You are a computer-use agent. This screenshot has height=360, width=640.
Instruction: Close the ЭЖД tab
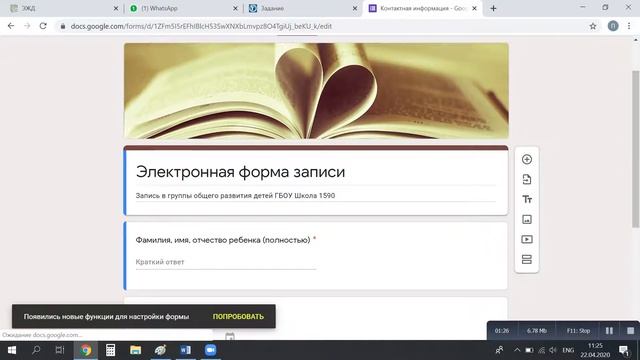point(116,8)
